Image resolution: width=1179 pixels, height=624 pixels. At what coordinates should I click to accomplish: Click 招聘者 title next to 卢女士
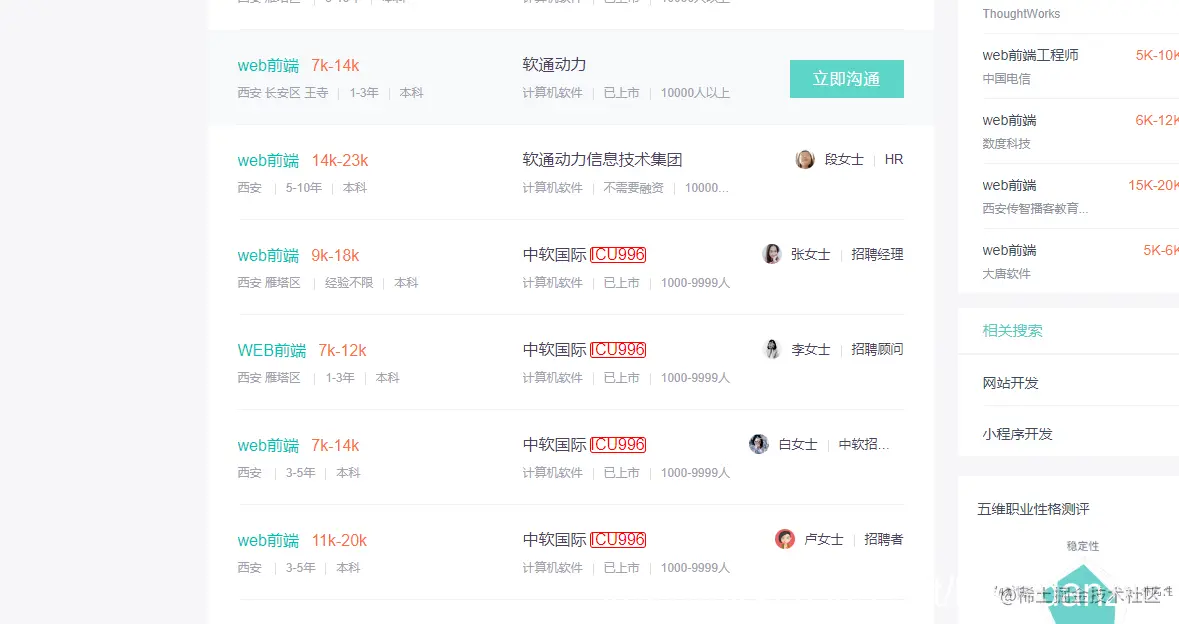tap(883, 539)
